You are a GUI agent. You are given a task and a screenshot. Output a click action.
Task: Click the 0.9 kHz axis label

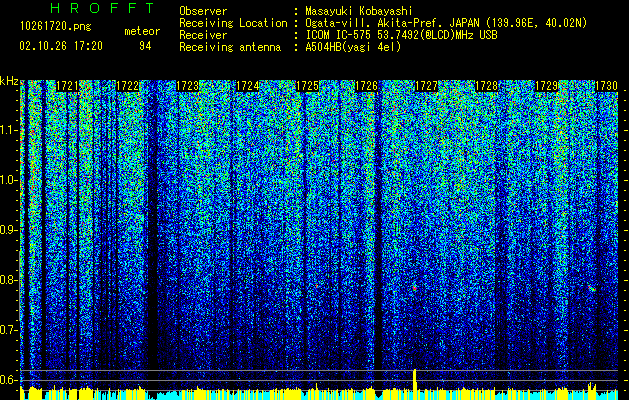[9, 230]
